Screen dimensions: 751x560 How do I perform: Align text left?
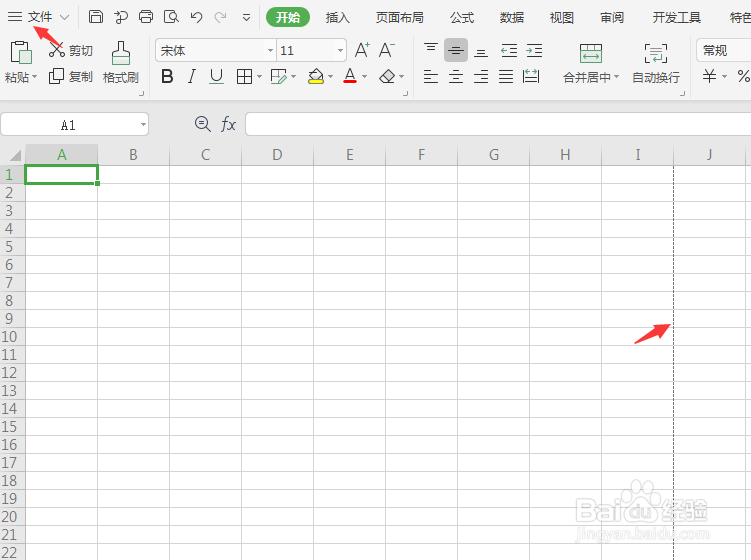[431, 76]
